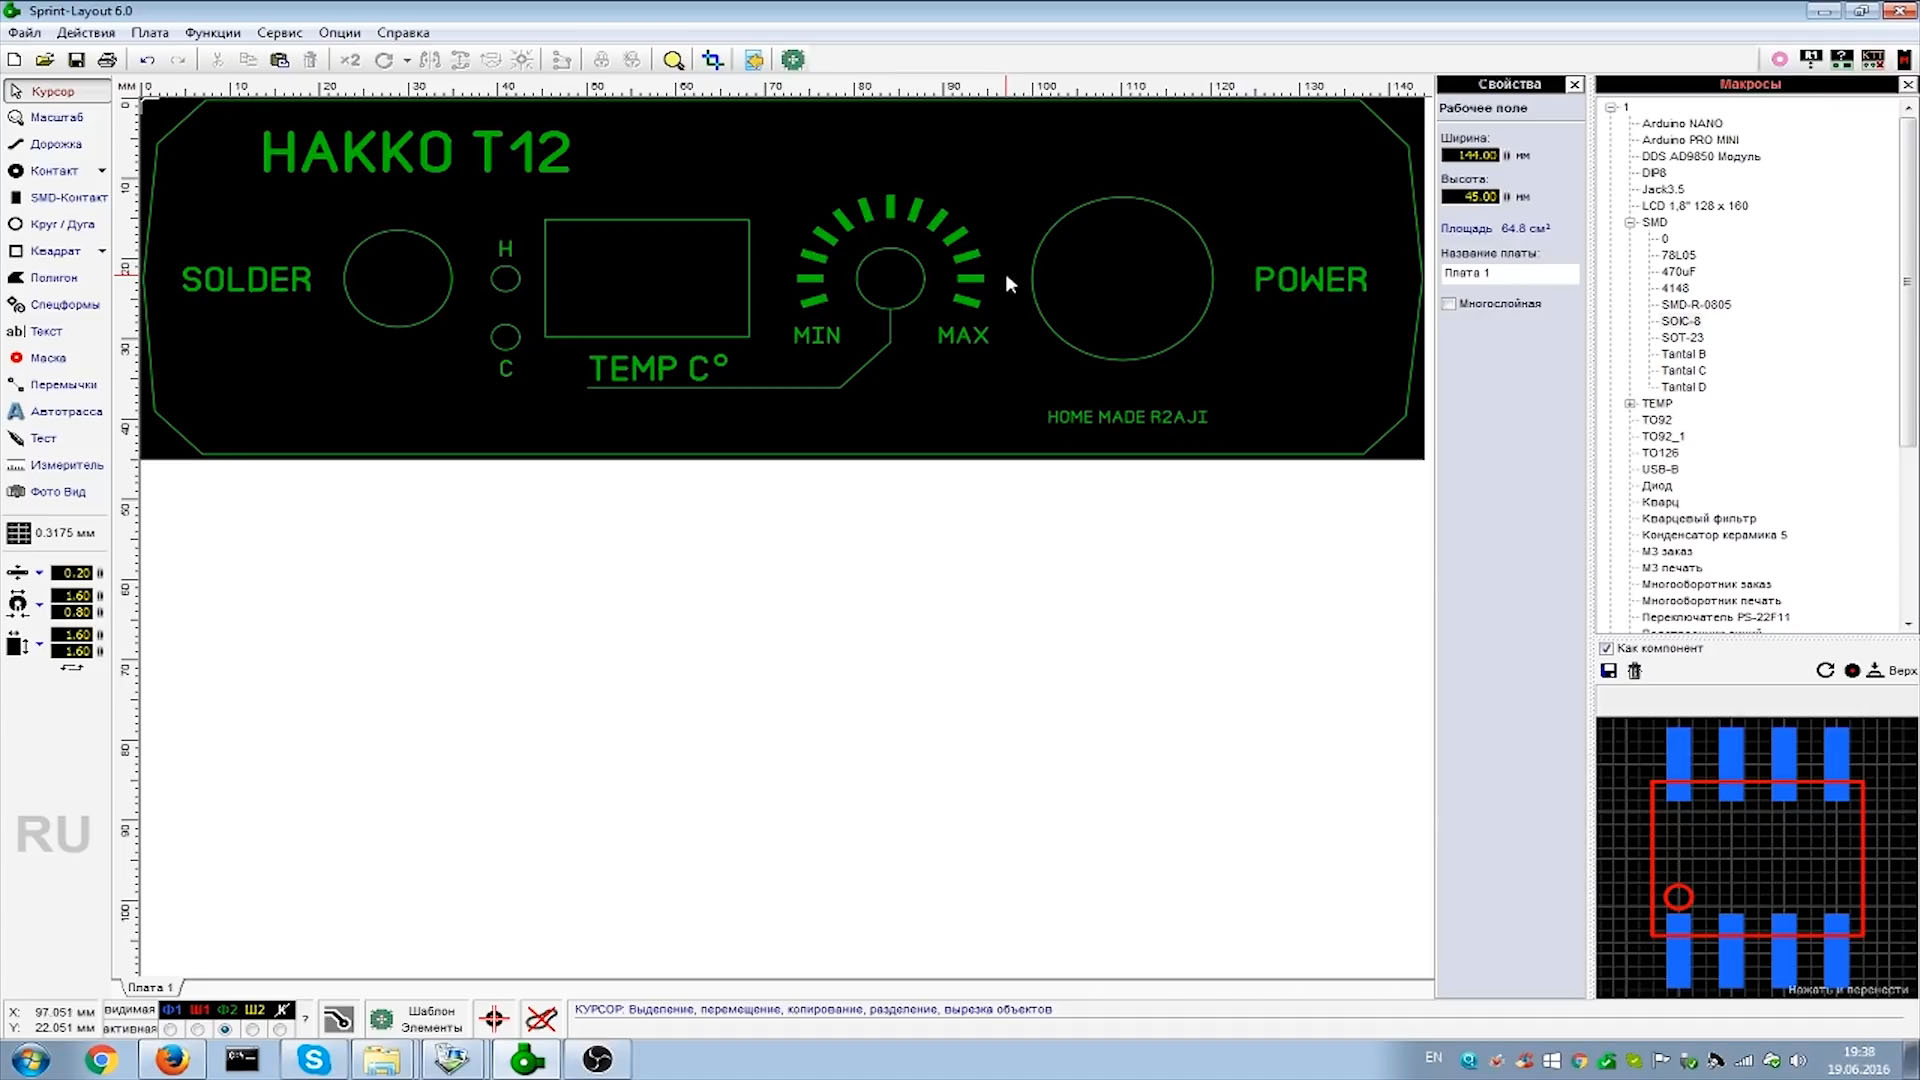Click the crosshair origin icon in status bar
The width and height of the screenshot is (1920, 1080).
[494, 1019]
